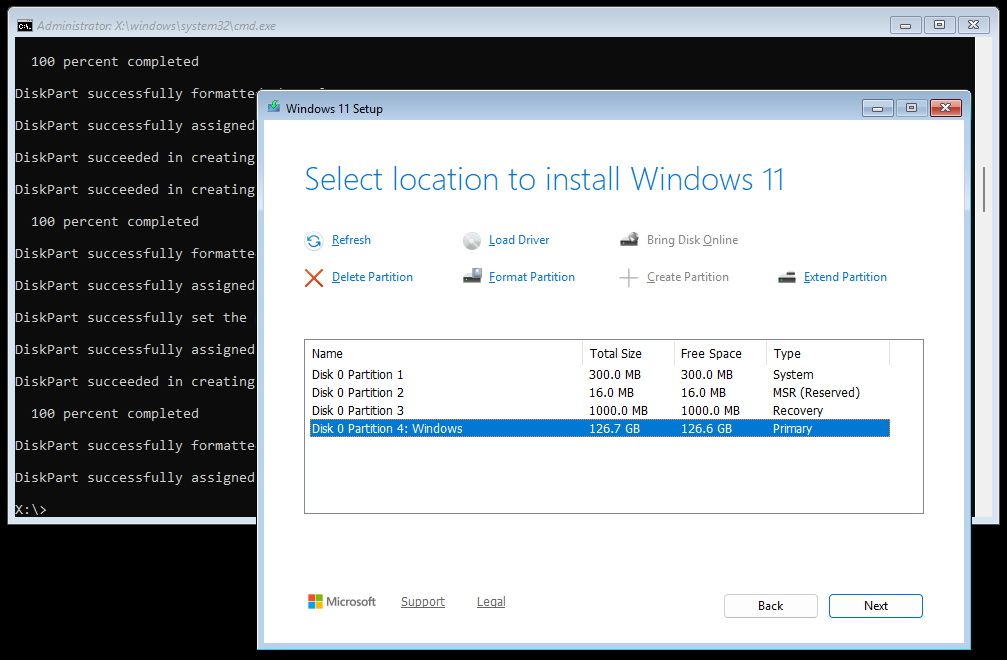Click the Extend Partition link
1007x660 pixels.
click(x=845, y=277)
